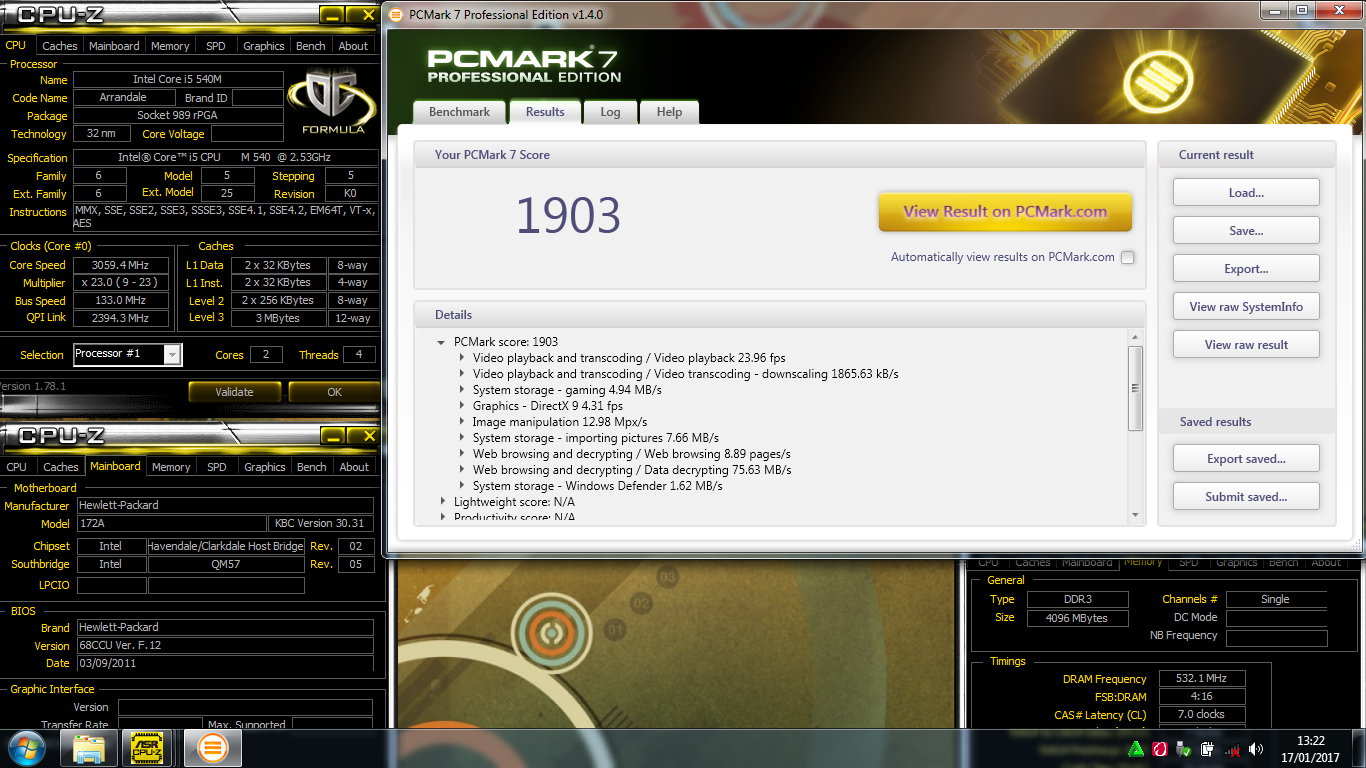1366x768 pixels.
Task: Open Mainboard tab in CPU-Z Processor window
Action: (x=114, y=46)
